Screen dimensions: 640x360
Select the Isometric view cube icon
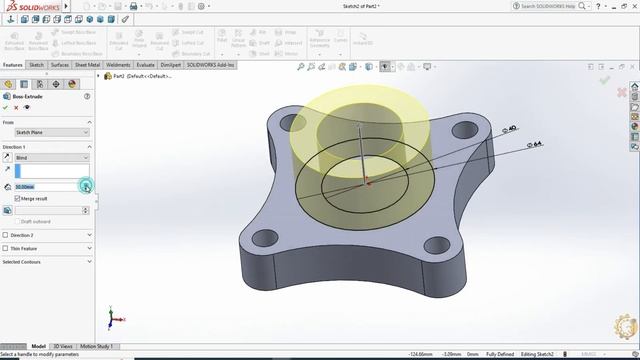(89, 19)
